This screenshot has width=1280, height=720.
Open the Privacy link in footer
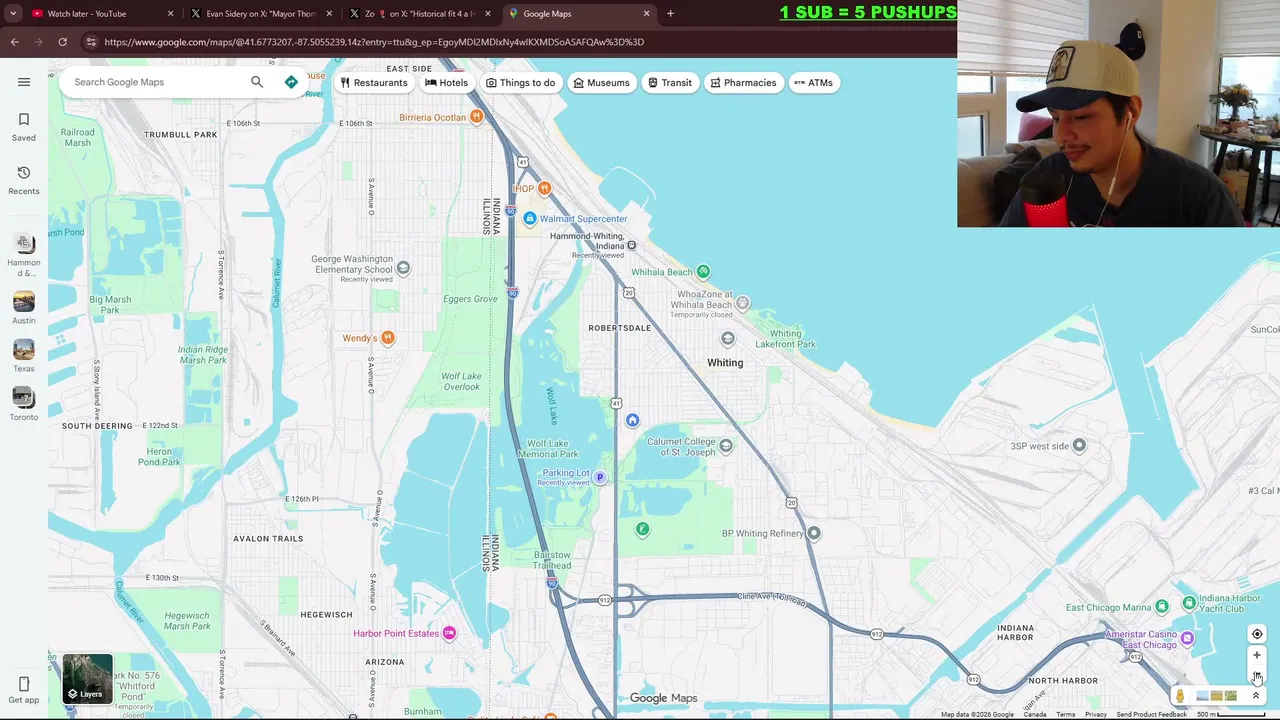1096,714
